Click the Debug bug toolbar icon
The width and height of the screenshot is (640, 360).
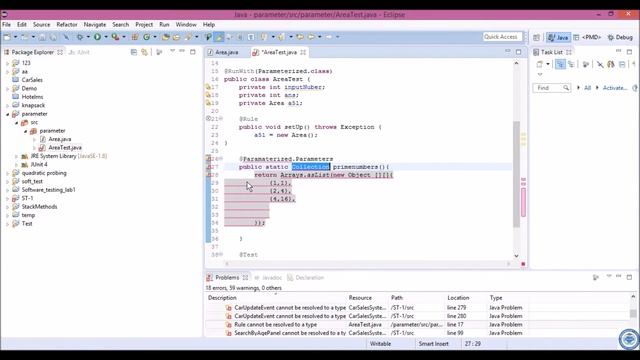80,37
